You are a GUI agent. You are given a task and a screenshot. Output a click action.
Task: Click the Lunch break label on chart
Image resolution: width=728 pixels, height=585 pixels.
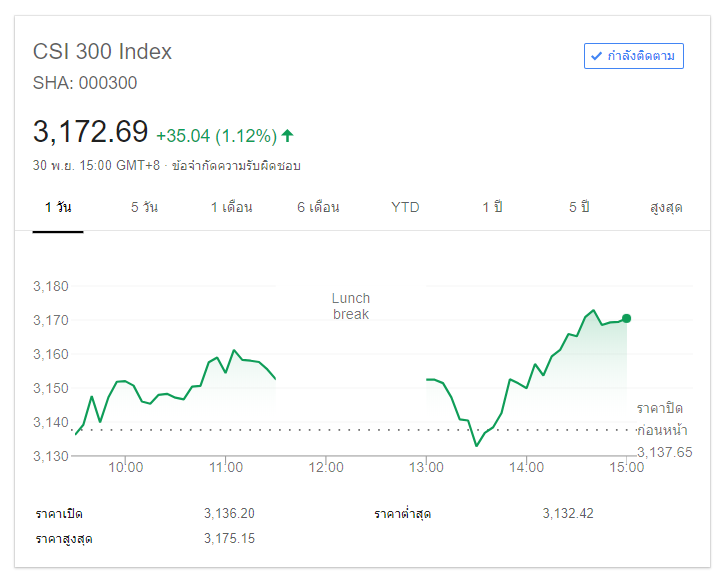[x=351, y=306]
